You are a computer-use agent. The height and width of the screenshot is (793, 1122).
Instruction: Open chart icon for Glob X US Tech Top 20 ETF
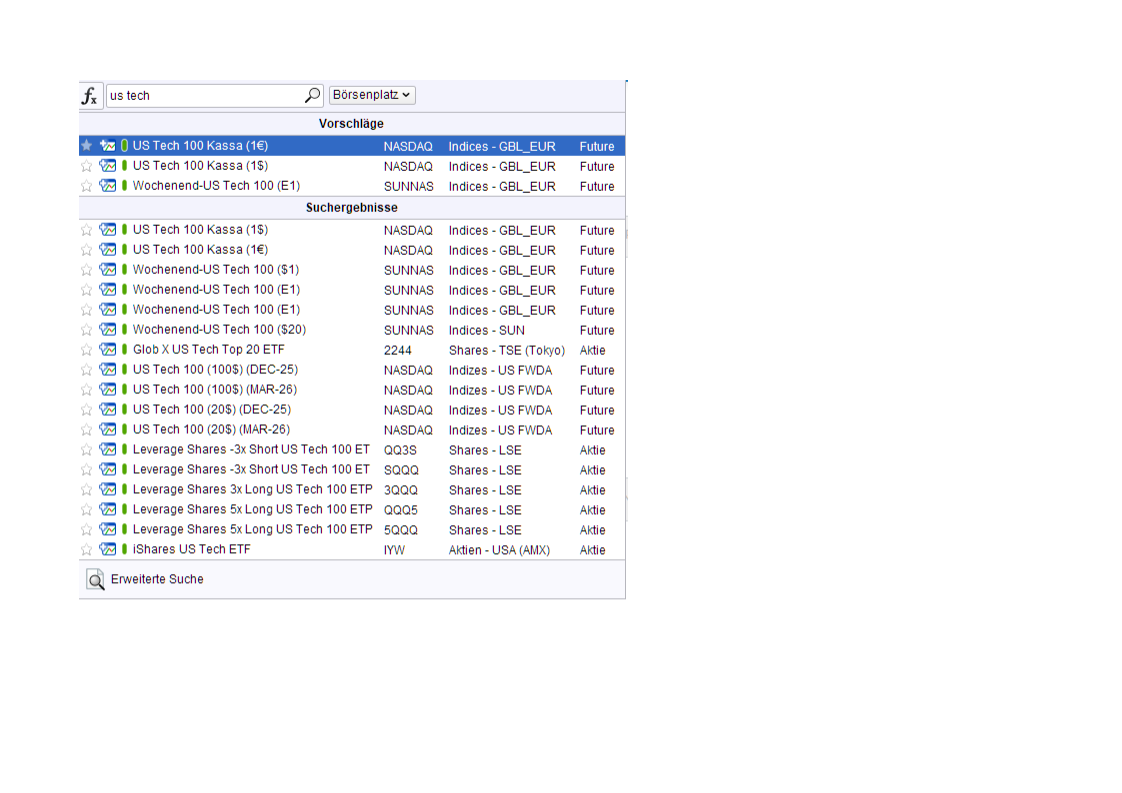[108, 350]
